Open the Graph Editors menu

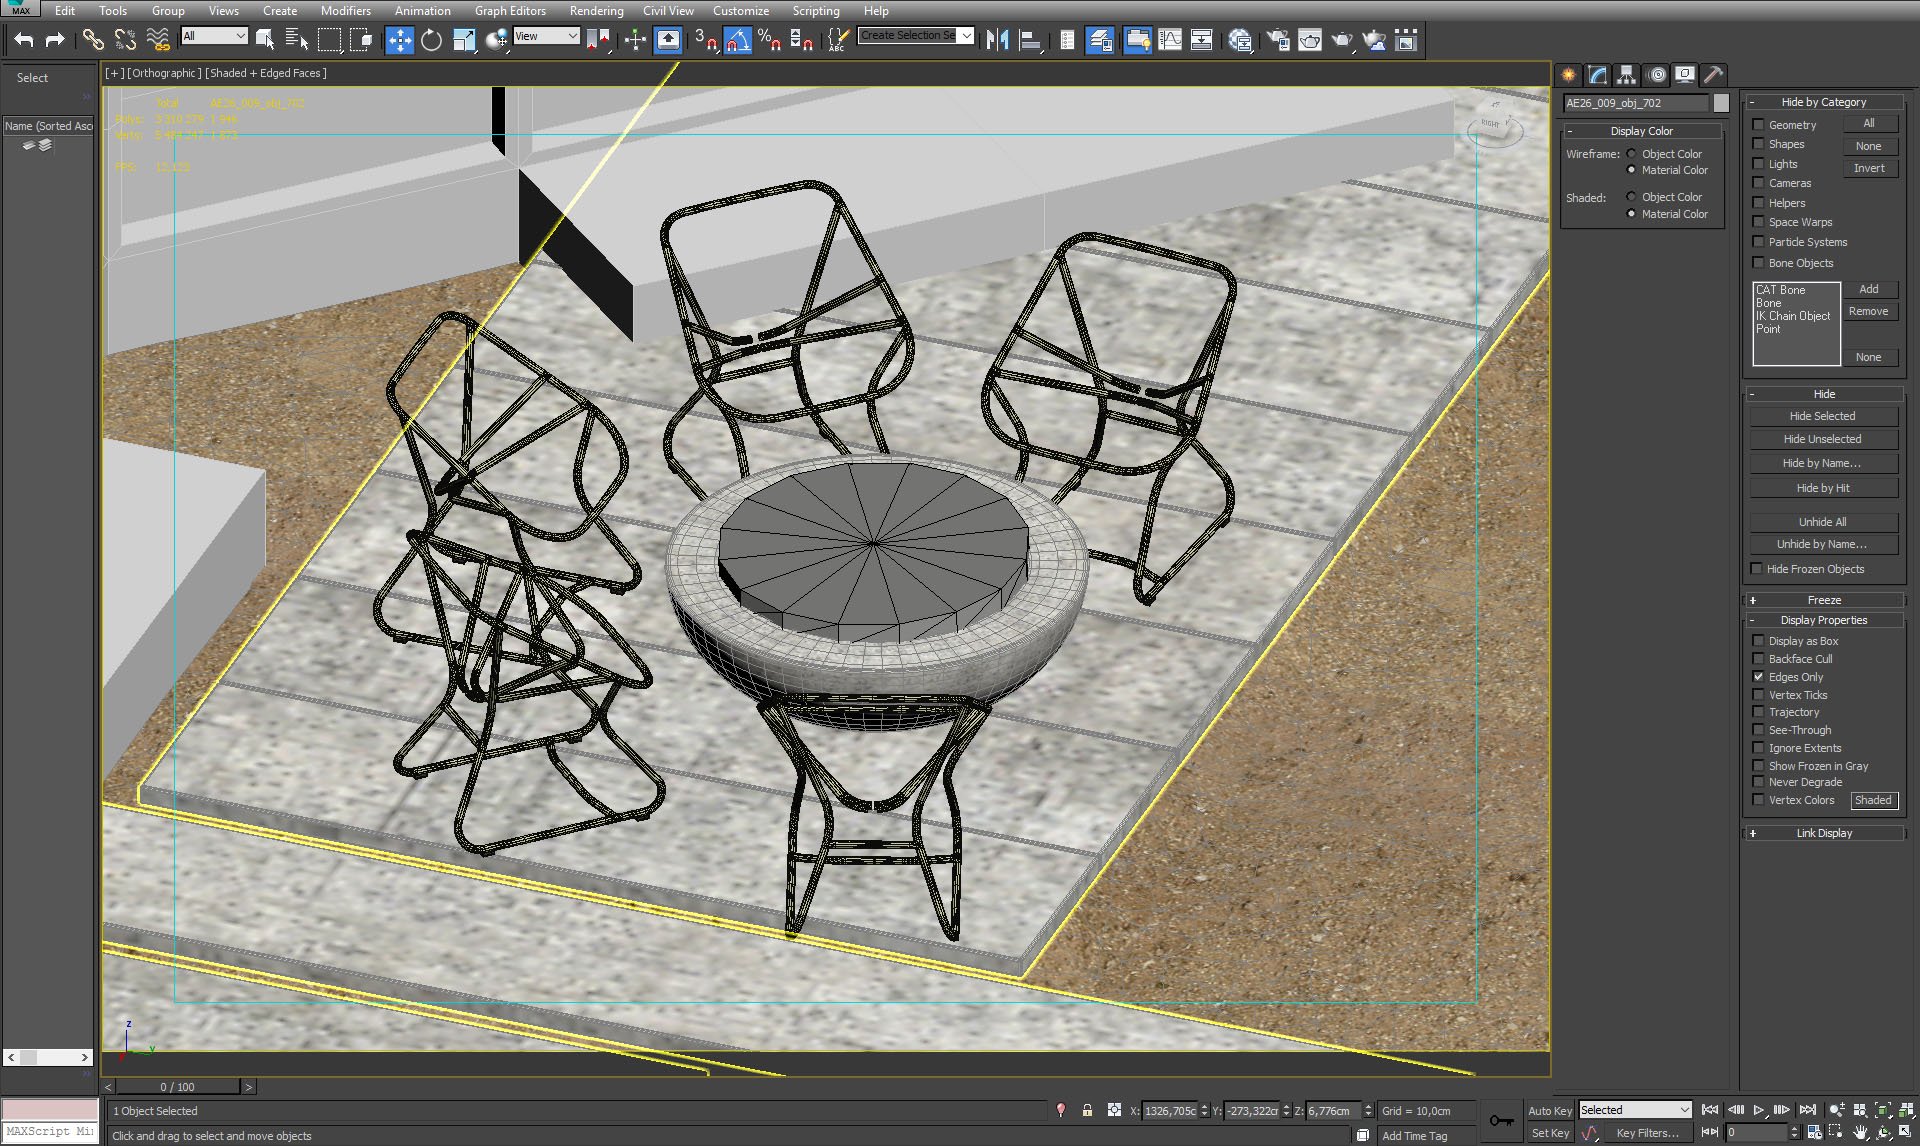click(510, 11)
